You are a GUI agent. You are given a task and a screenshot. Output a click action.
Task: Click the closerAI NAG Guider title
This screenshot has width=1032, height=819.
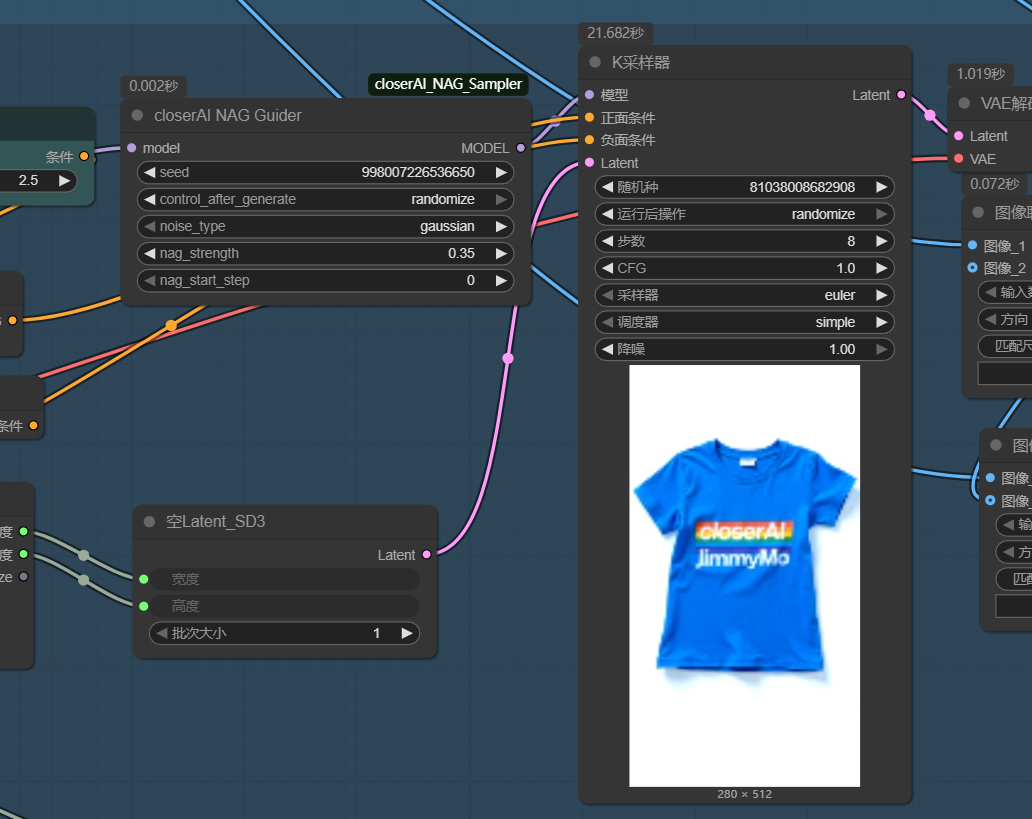228,115
